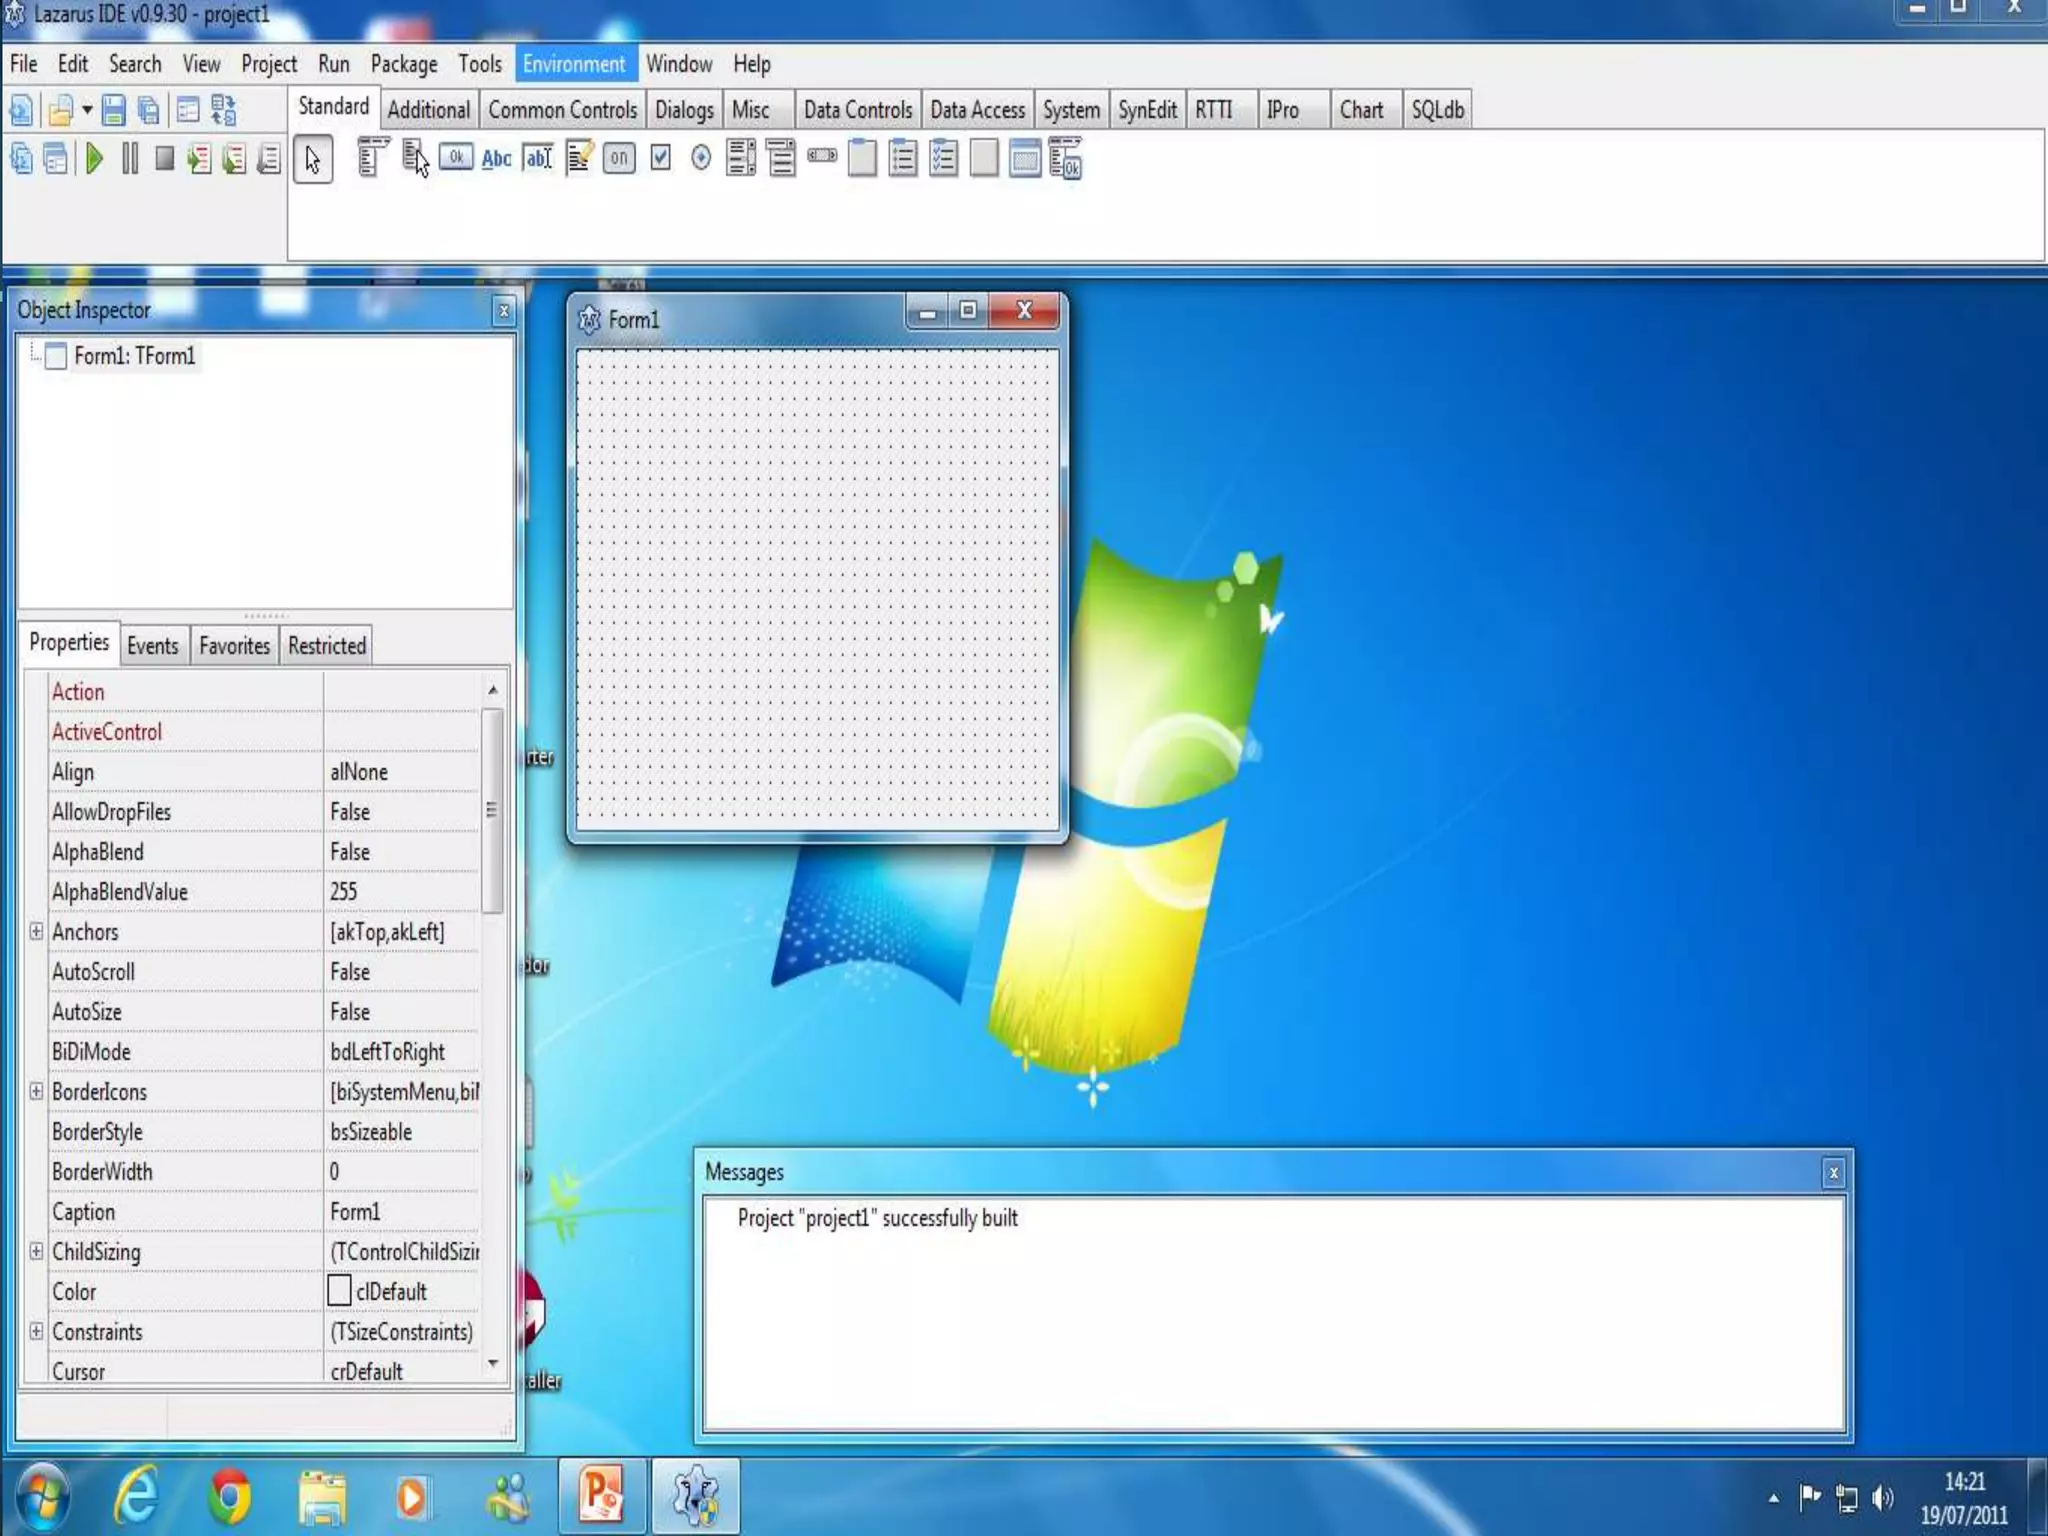Image resolution: width=2048 pixels, height=1536 pixels.
Task: Click the green Run button
Action: (x=94, y=159)
